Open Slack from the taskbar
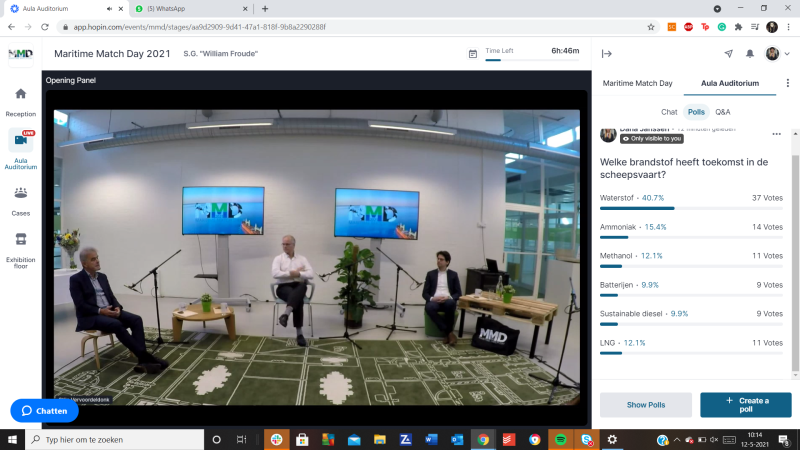Viewport: 800px width, 450px height. [x=277, y=439]
